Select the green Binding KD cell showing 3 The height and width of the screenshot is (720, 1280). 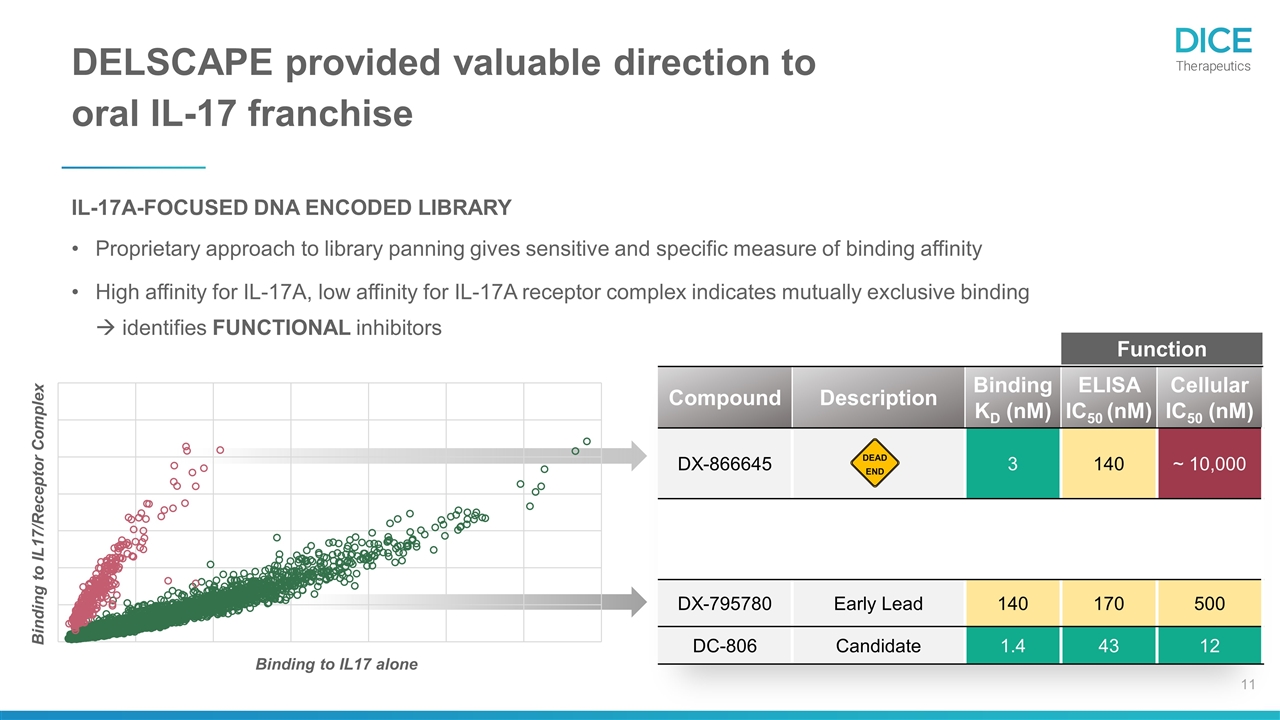pos(1012,464)
